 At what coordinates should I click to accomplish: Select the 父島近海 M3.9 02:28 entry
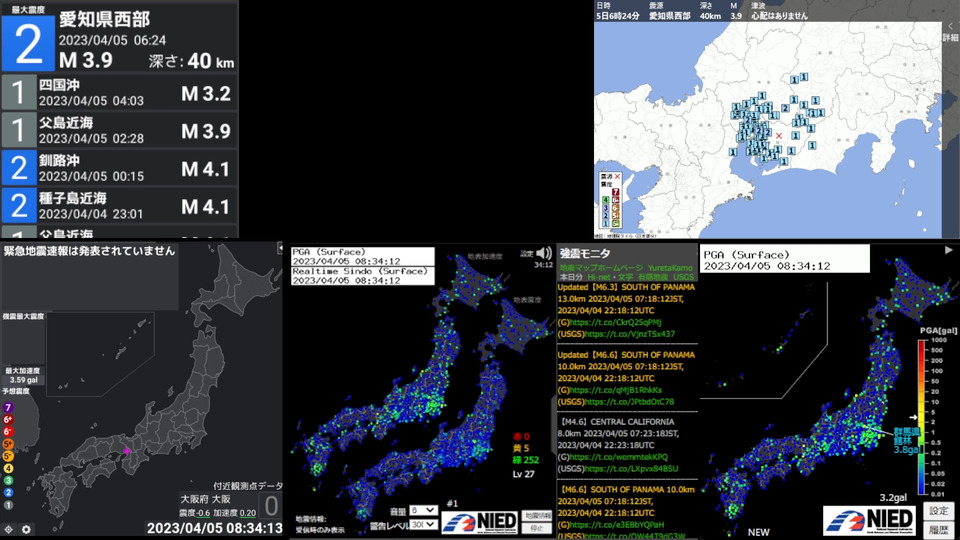(119, 130)
